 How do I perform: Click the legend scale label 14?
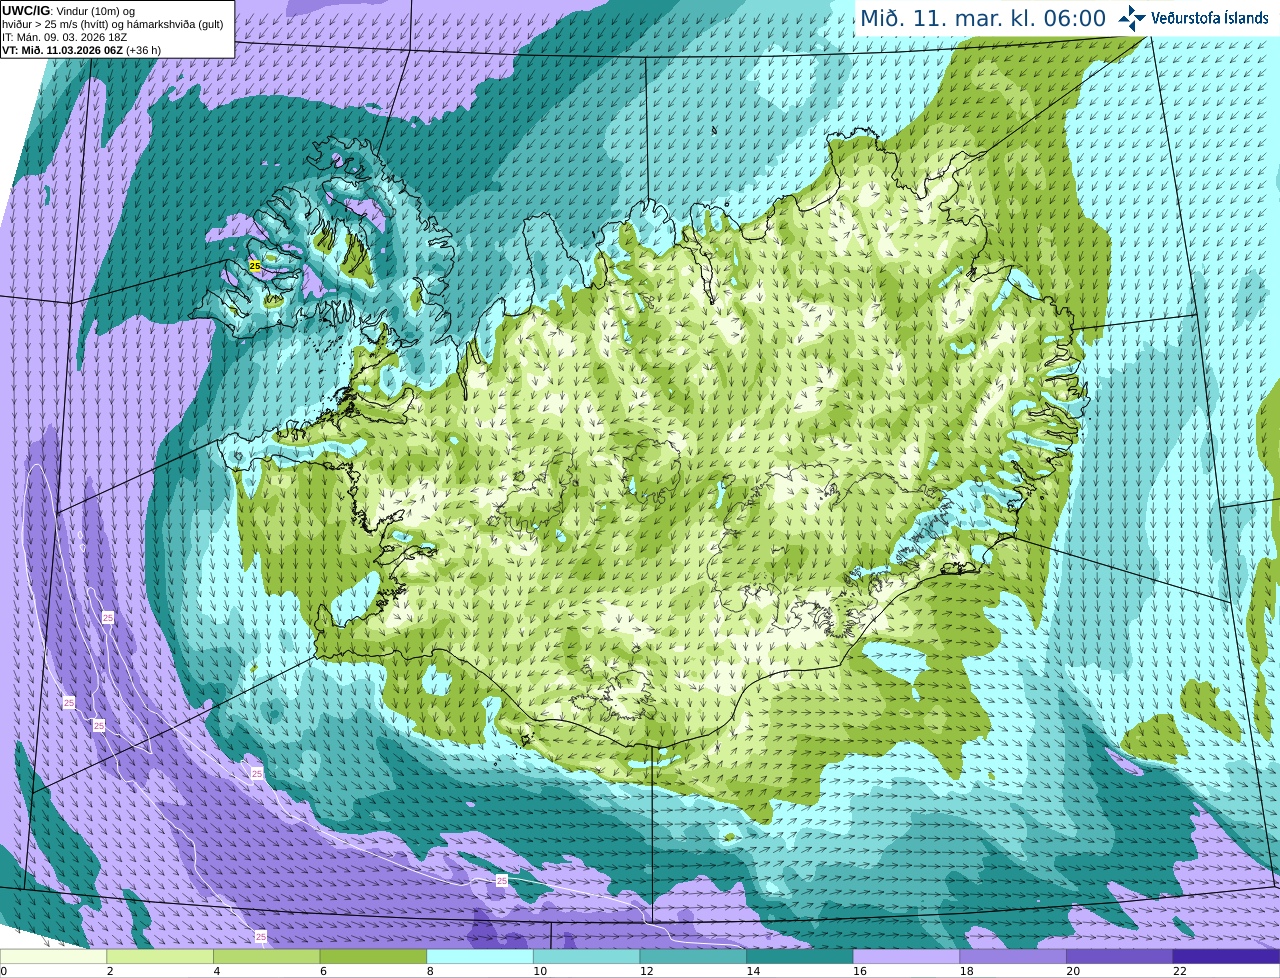click(x=753, y=971)
